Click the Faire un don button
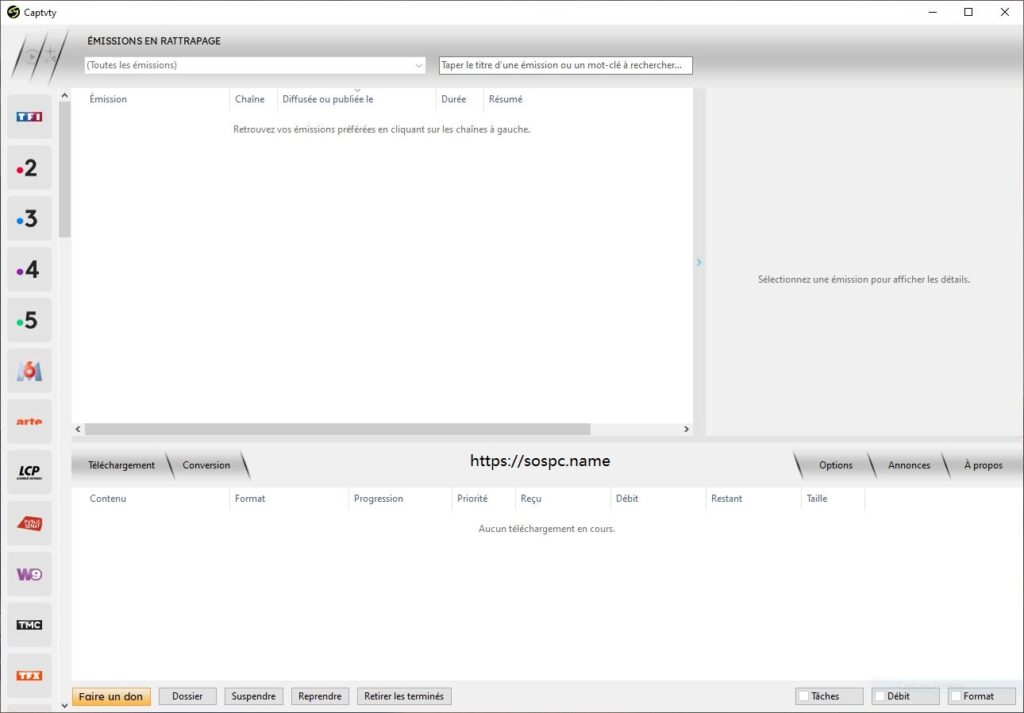This screenshot has width=1024, height=713. (111, 697)
